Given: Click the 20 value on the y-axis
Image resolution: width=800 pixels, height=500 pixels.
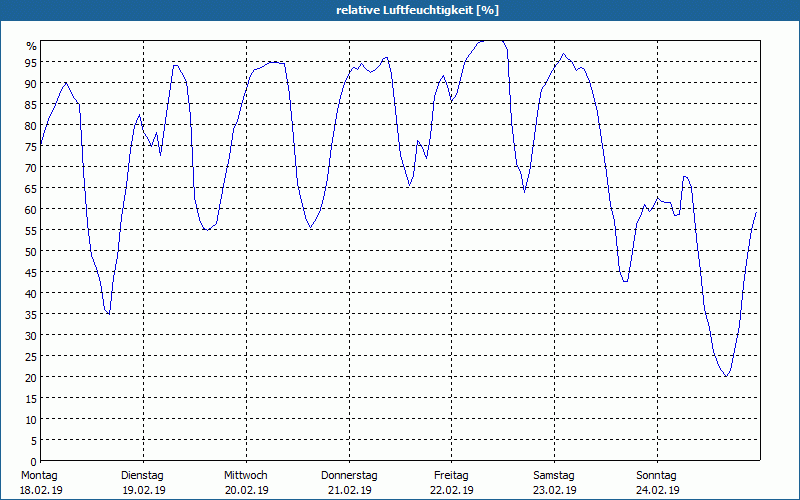Looking at the screenshot, I should point(31,377).
